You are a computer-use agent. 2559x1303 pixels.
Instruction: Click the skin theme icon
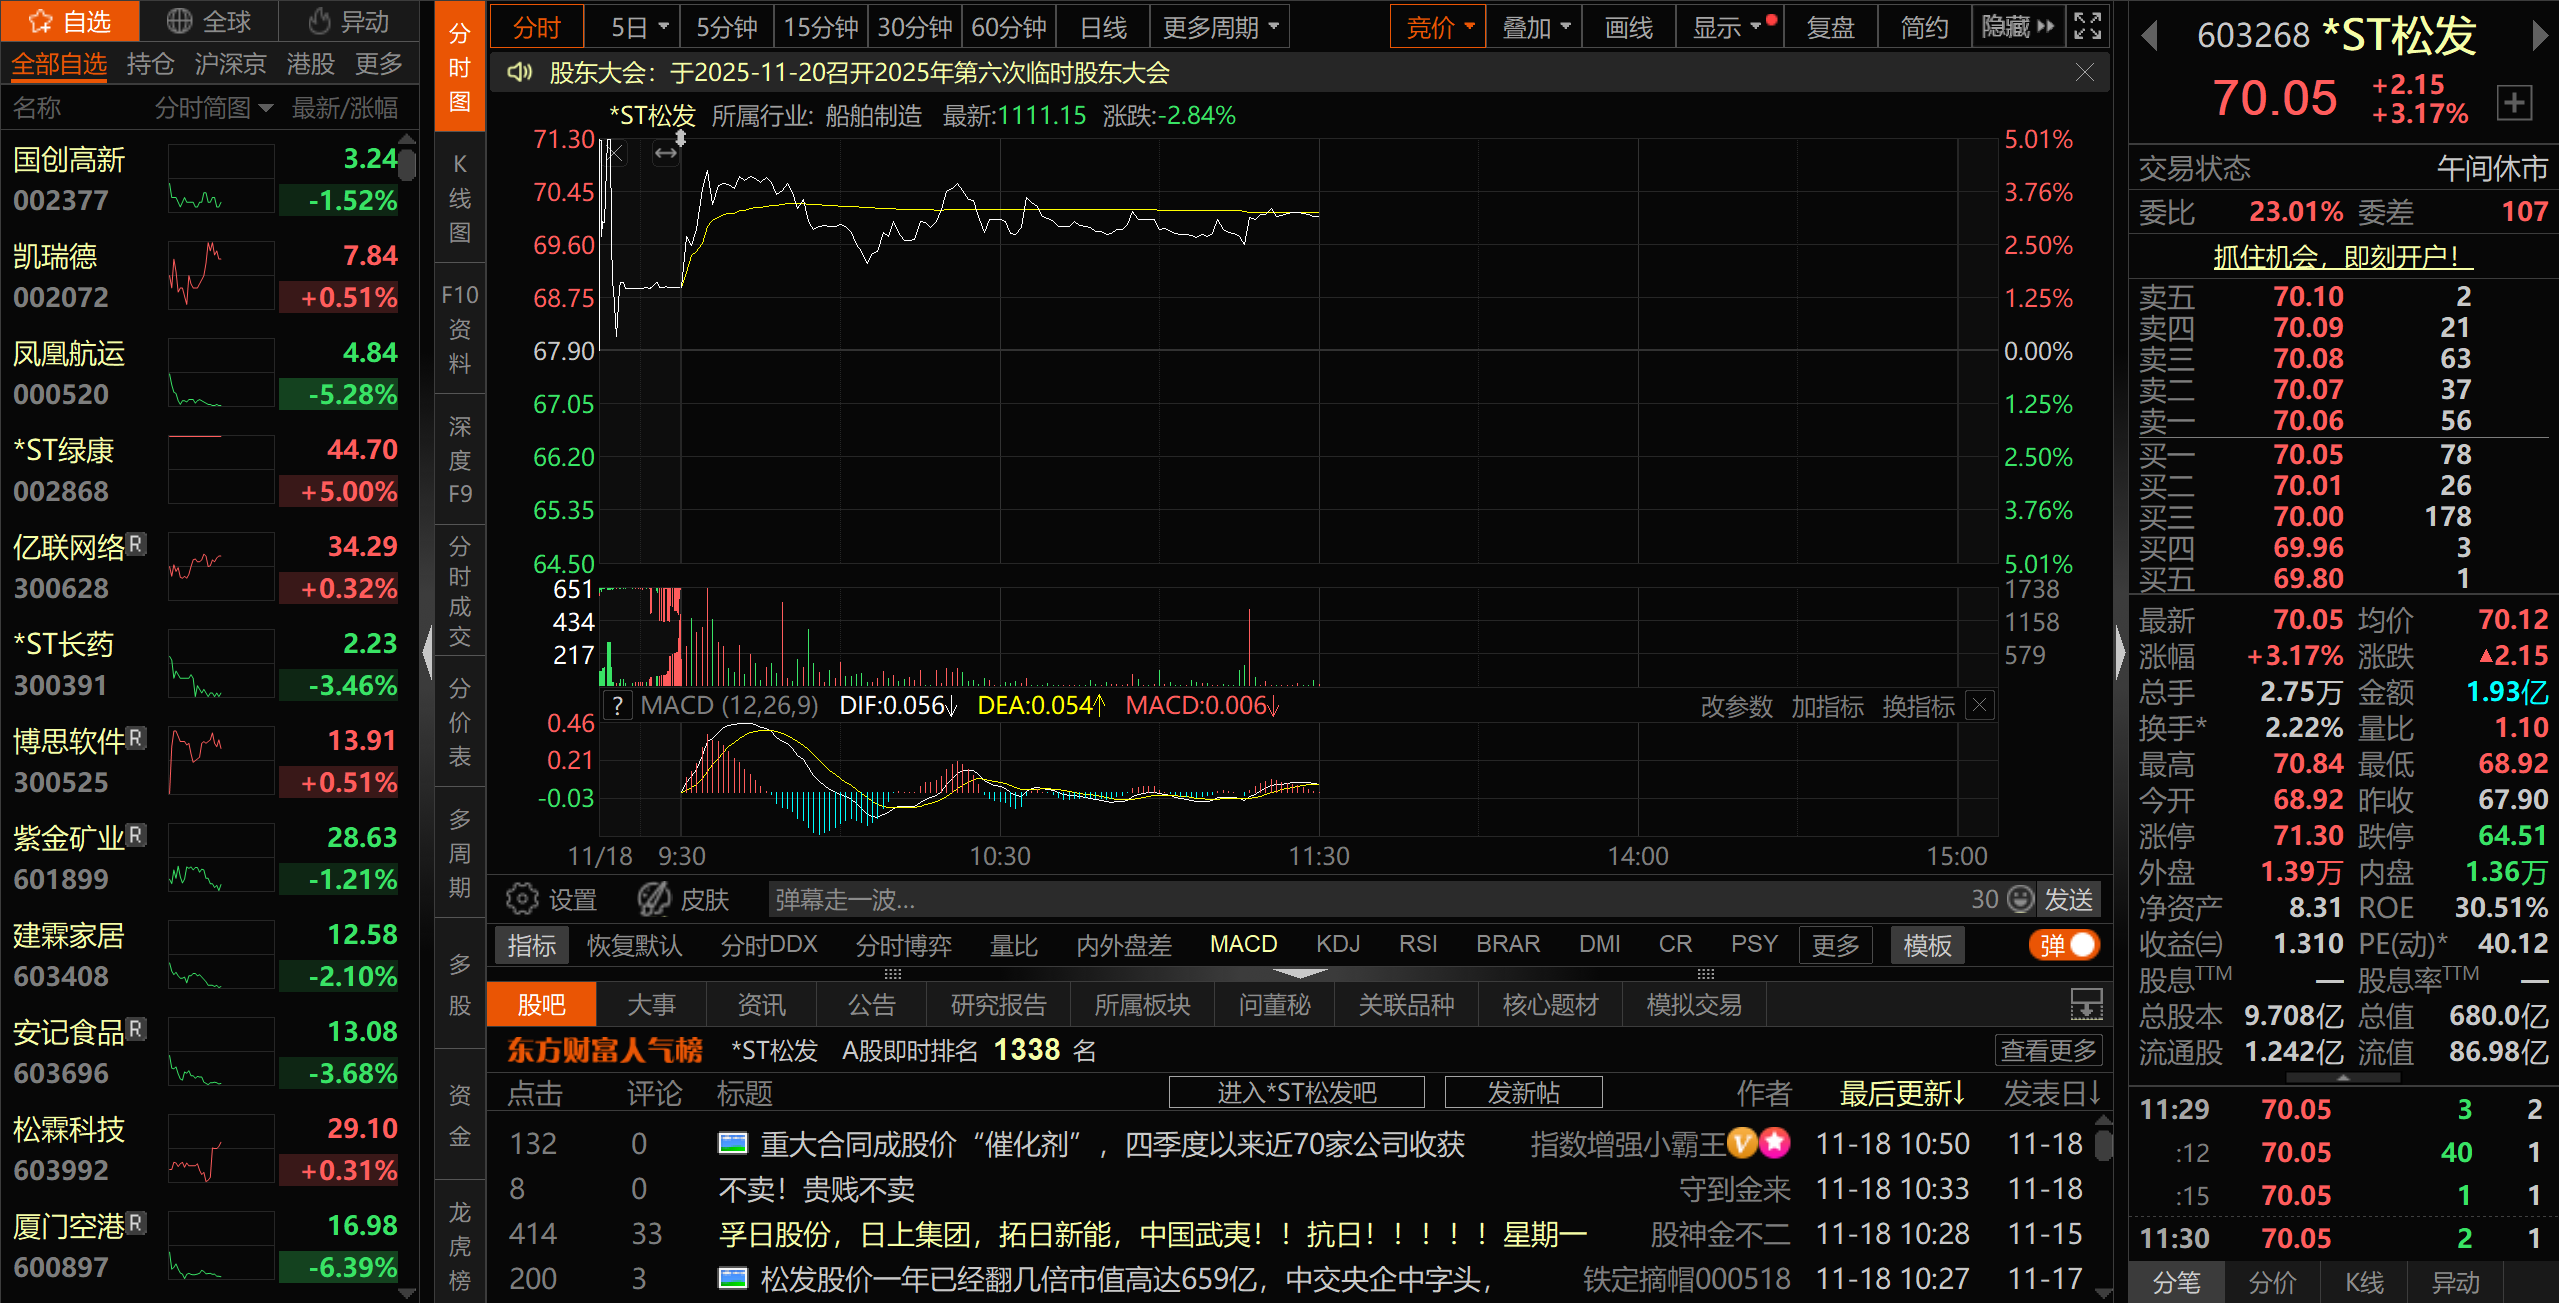pyautogui.click(x=655, y=899)
